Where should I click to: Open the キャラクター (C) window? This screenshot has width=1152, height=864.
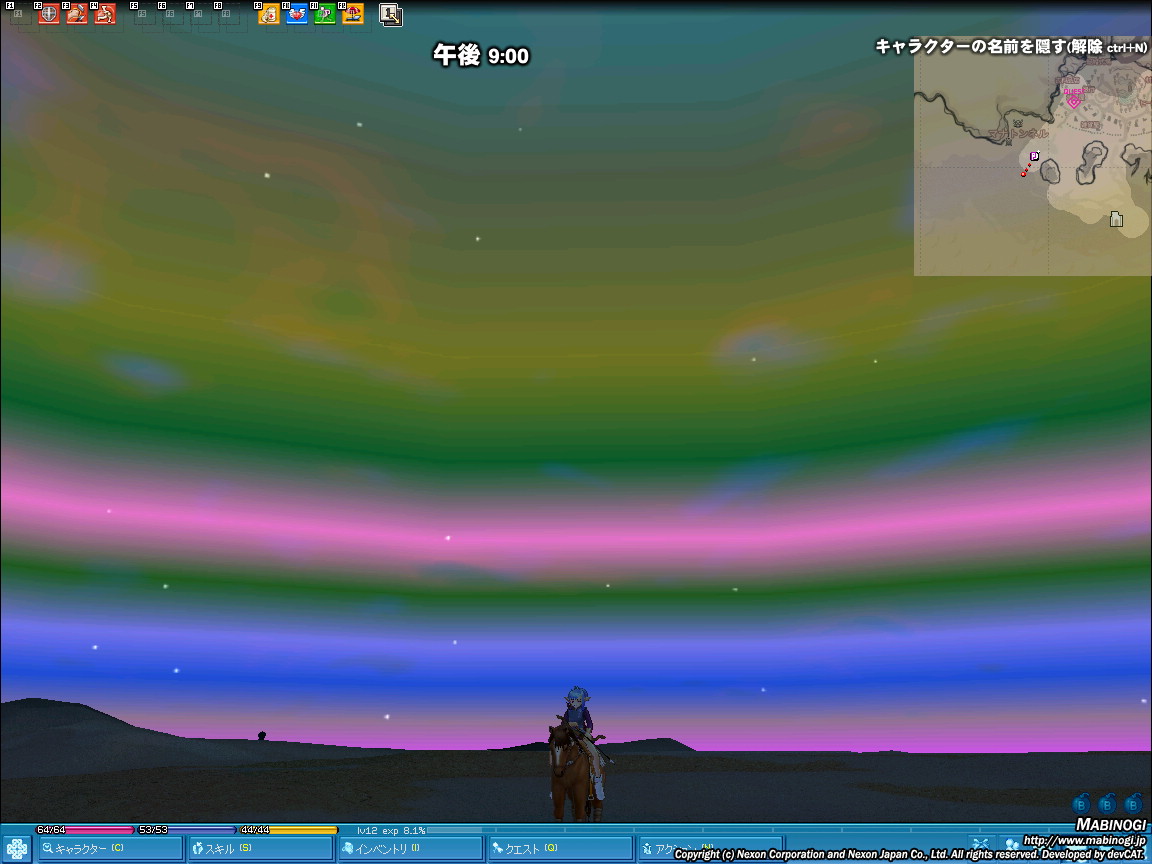[x=110, y=849]
